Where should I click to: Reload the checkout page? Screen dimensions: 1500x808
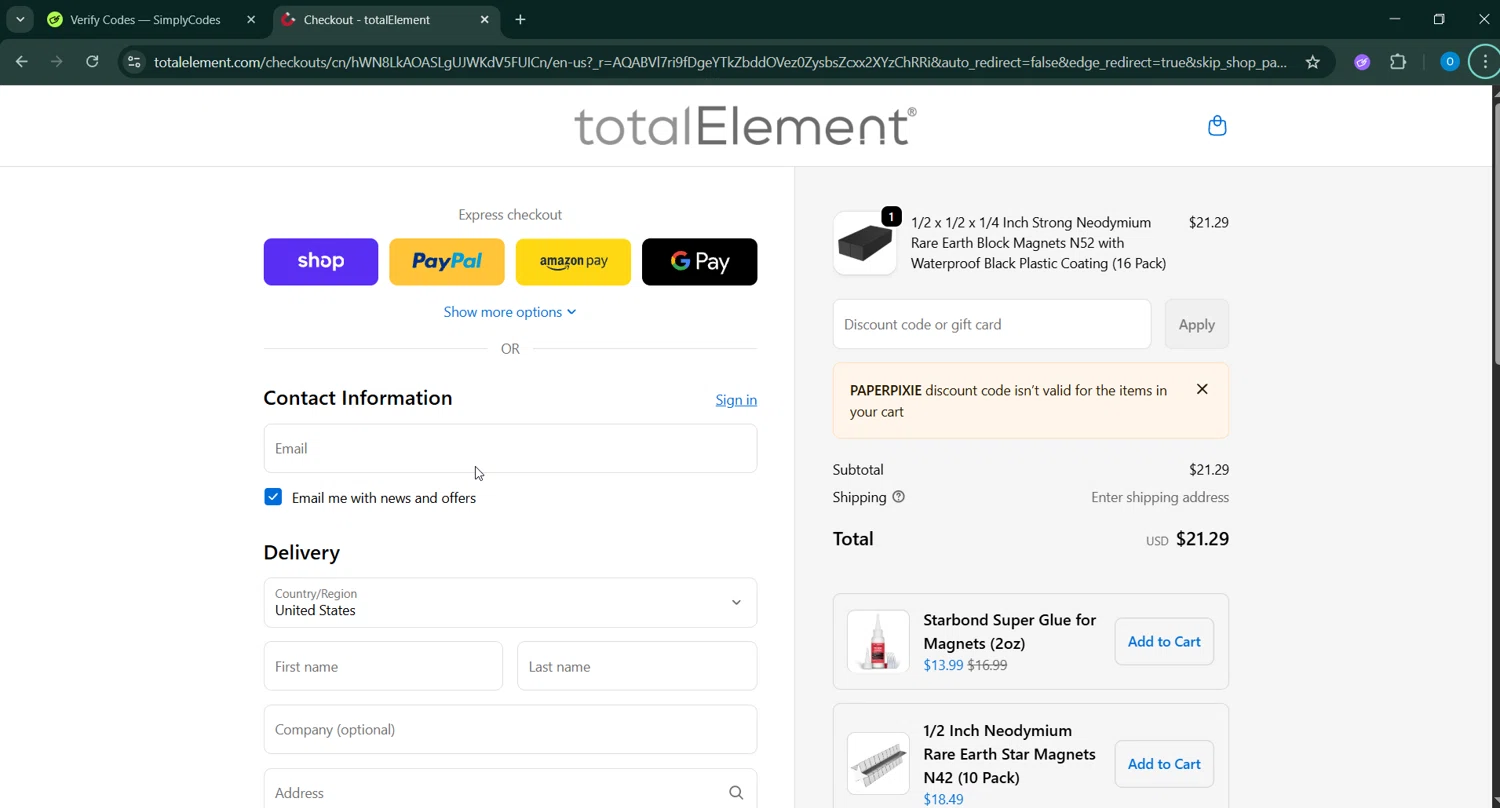point(92,62)
